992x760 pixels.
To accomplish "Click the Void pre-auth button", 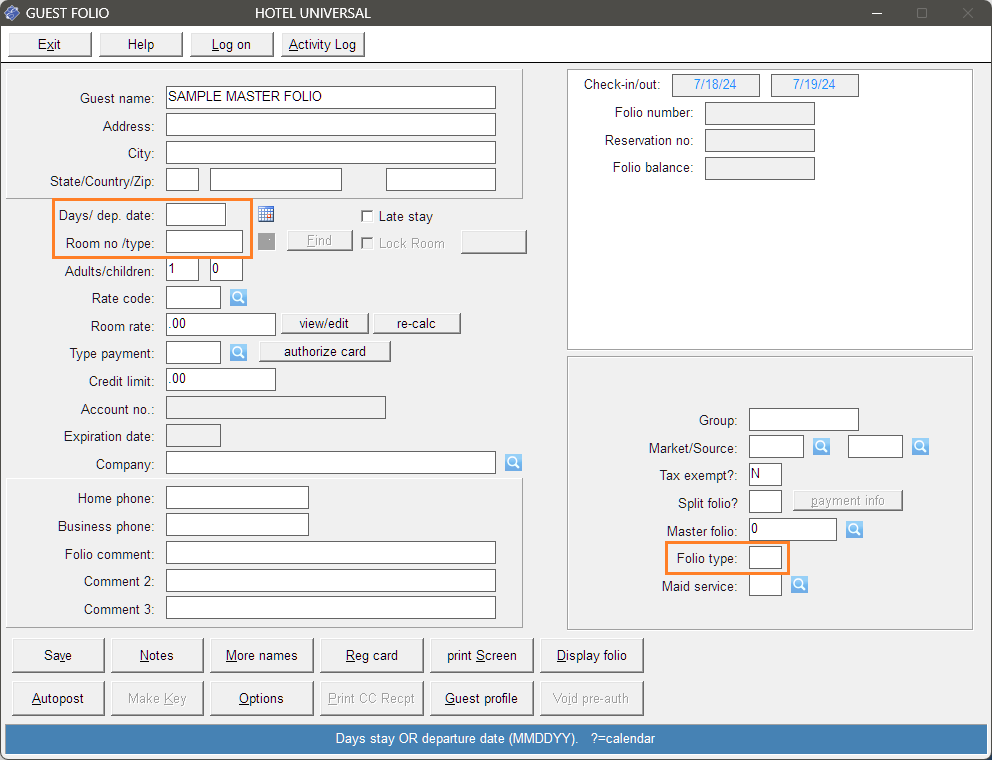I will 592,699.
